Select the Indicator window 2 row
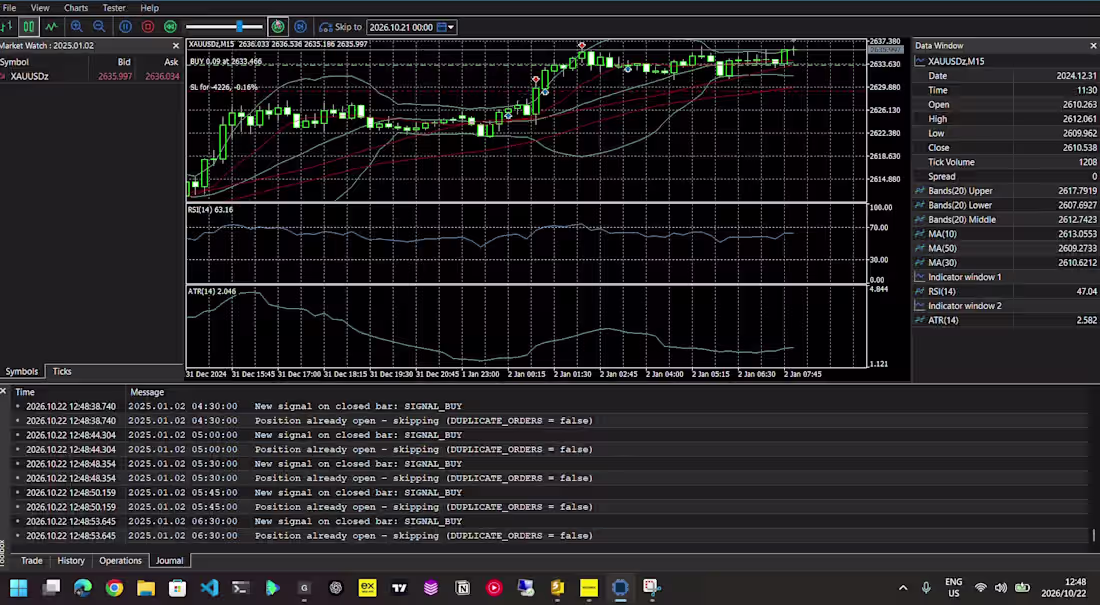1100x605 pixels. point(1005,306)
